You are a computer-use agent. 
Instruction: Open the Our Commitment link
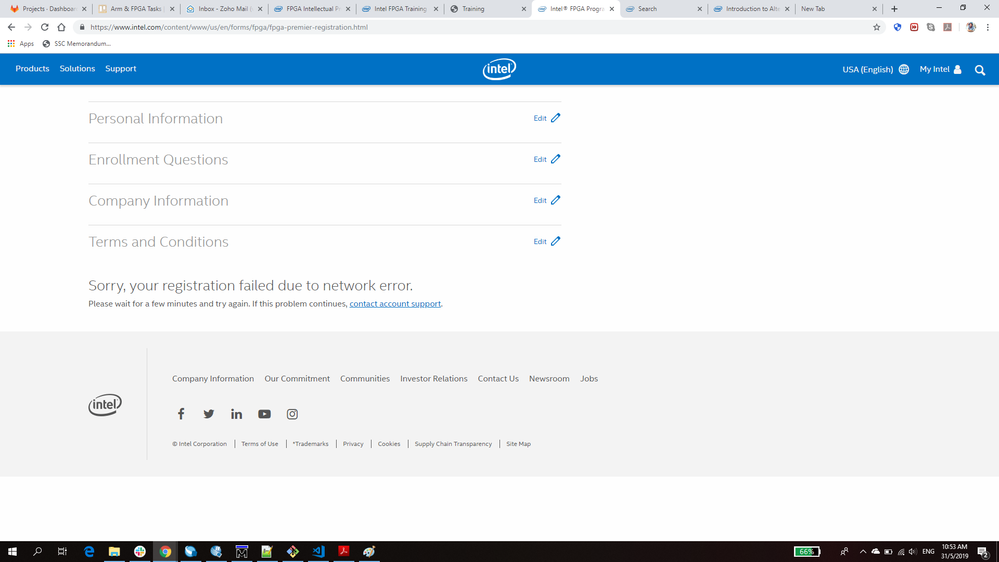click(297, 378)
